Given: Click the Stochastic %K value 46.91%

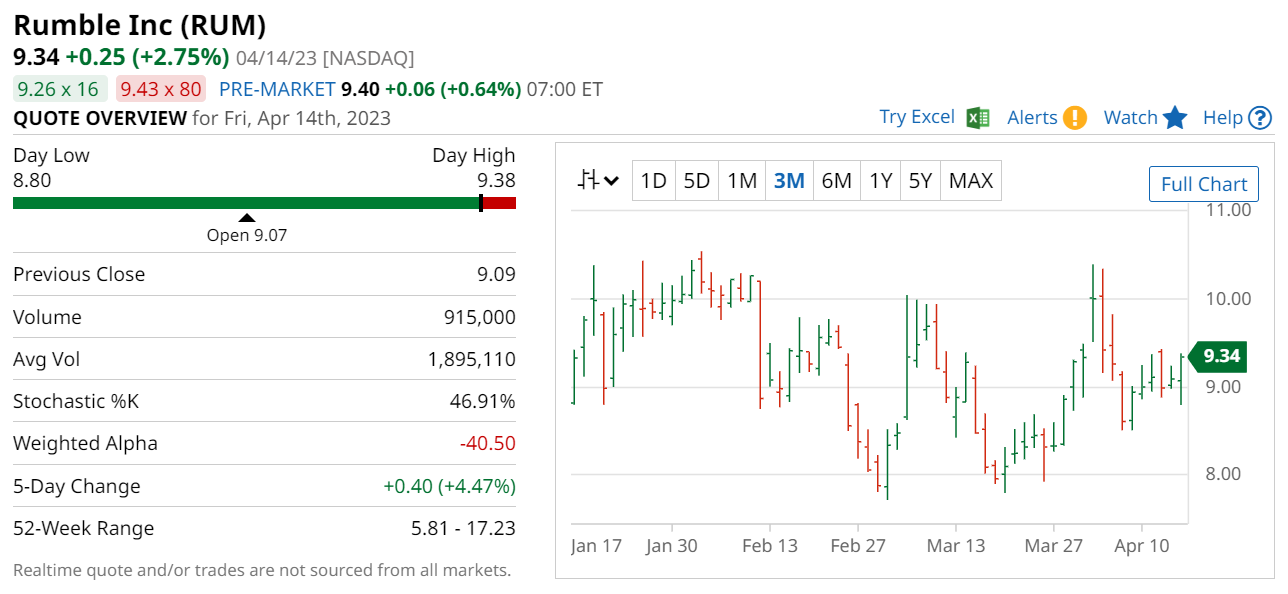Looking at the screenshot, I should 483,401.
